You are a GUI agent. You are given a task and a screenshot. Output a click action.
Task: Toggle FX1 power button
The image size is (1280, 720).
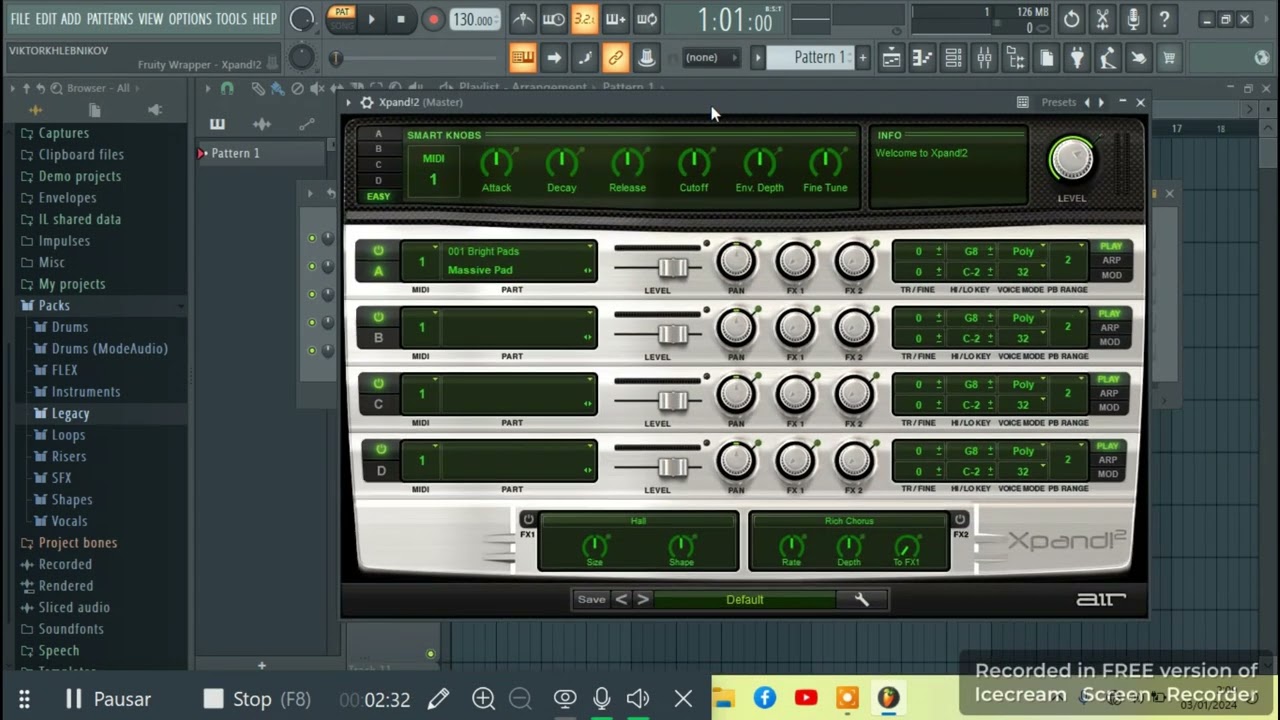[x=528, y=519]
